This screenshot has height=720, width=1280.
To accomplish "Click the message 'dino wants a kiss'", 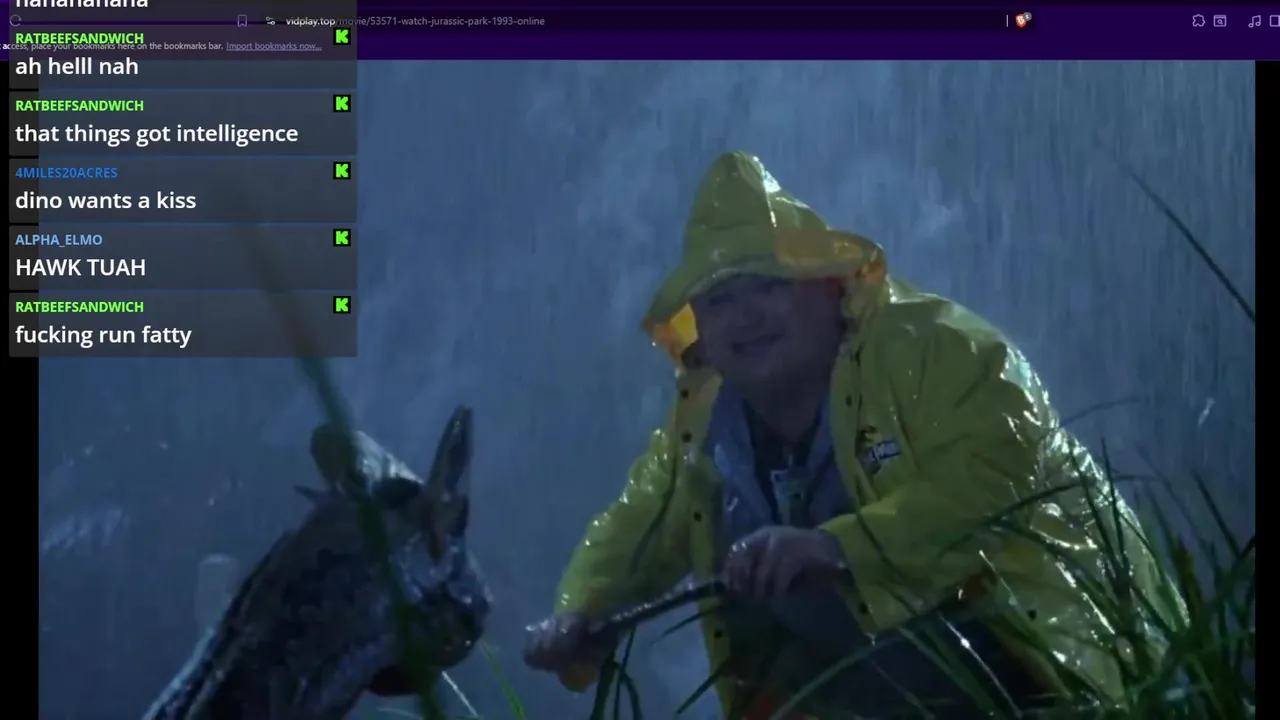I will click(x=105, y=201).
